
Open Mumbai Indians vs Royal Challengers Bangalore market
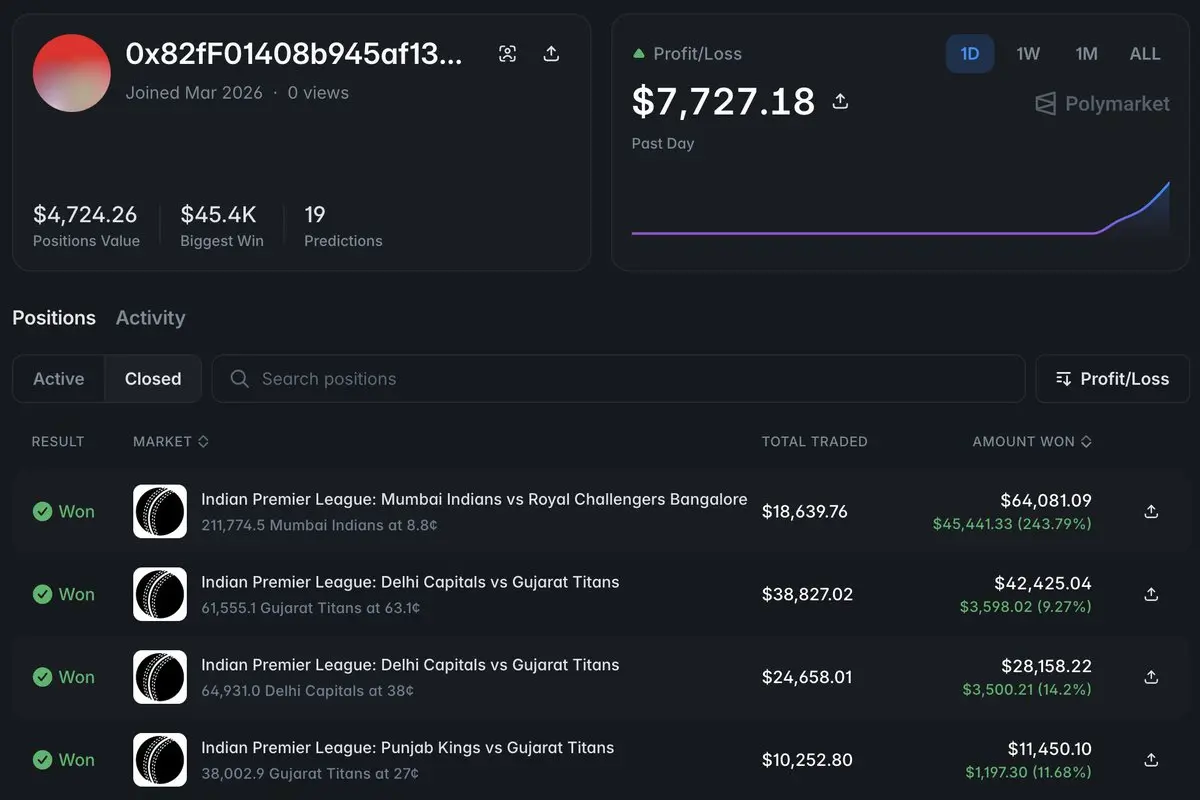point(474,499)
